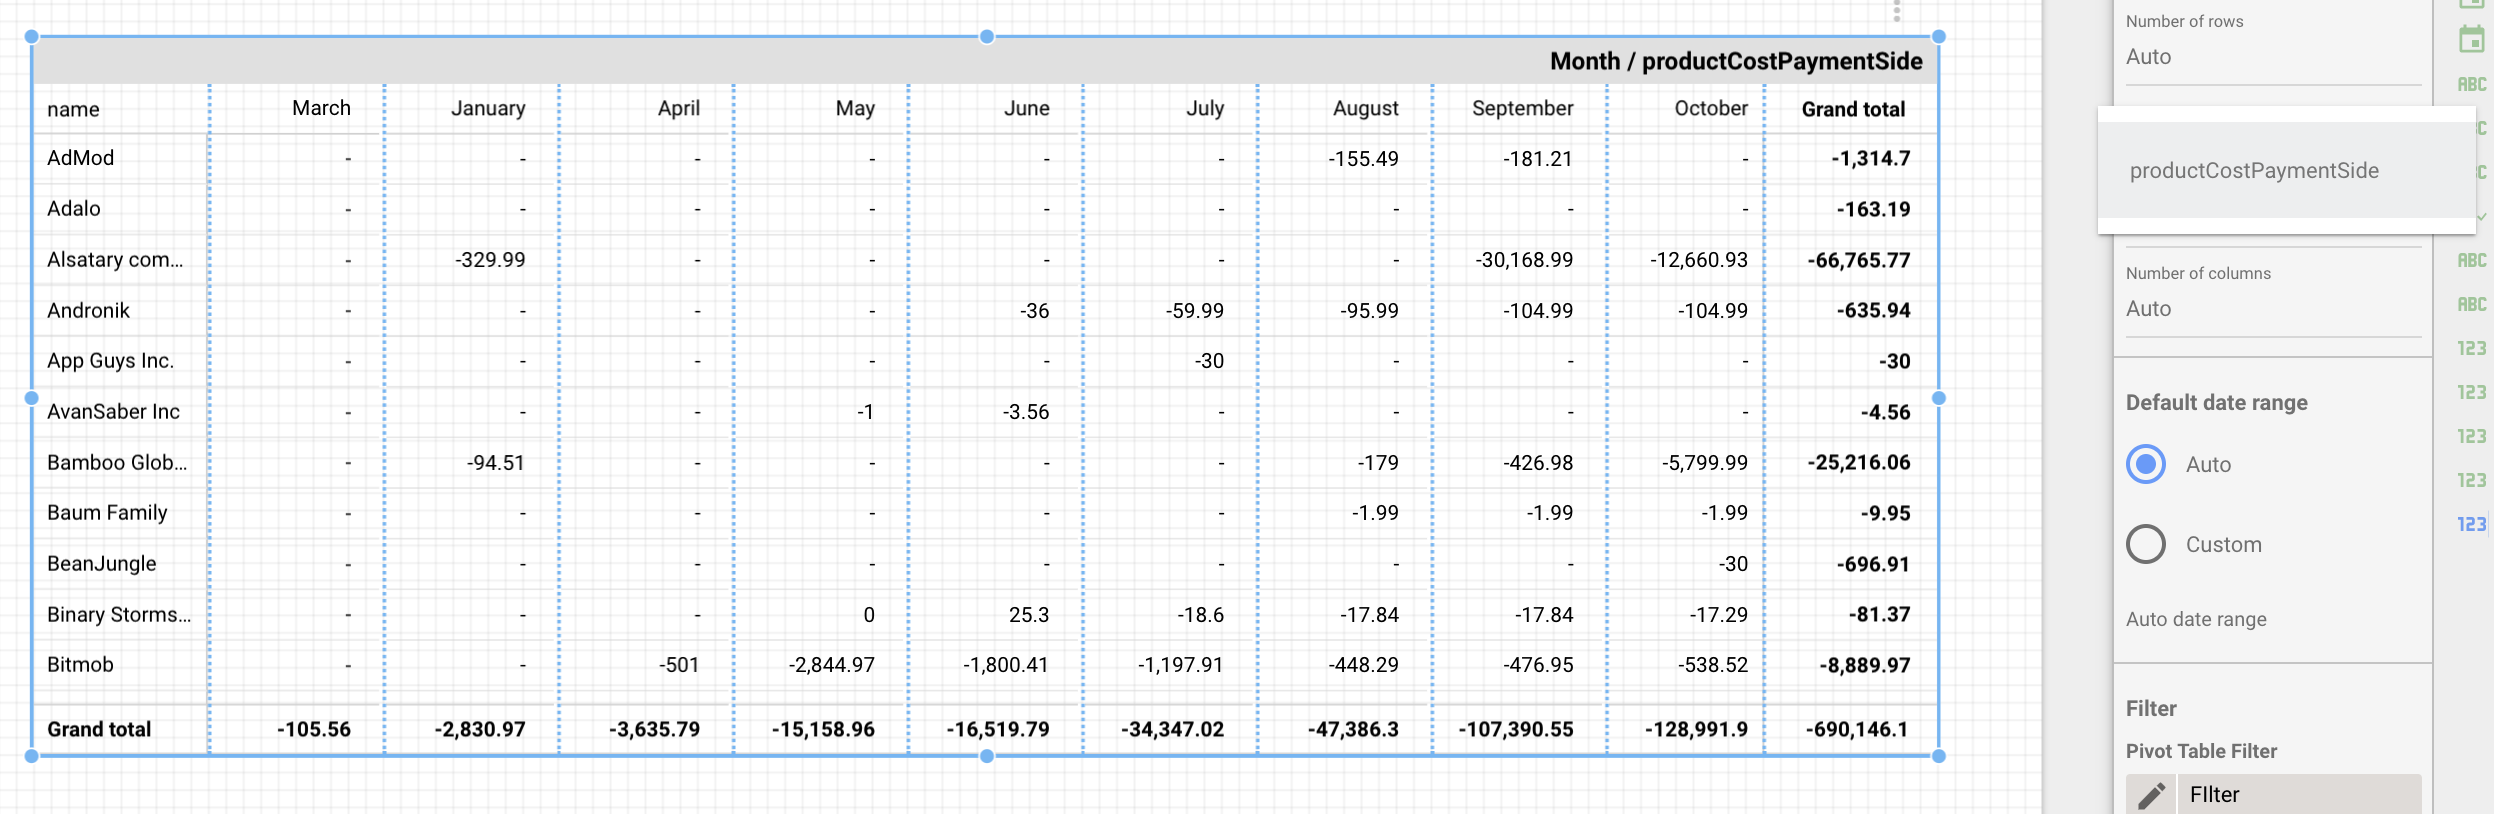The height and width of the screenshot is (814, 2494).
Task: Click the Grand total row label
Action: pyautogui.click(x=99, y=730)
